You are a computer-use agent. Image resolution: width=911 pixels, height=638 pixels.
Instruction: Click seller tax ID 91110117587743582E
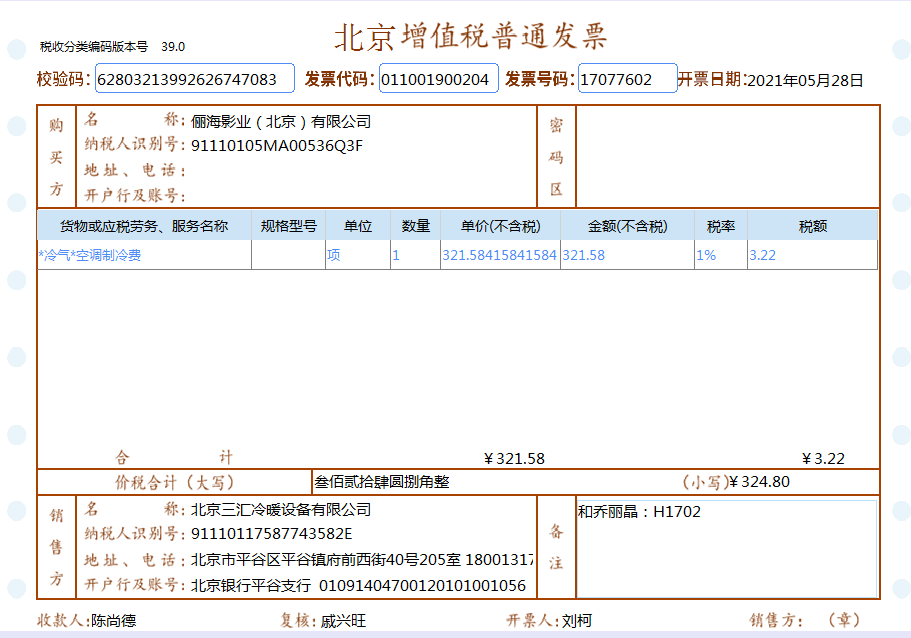click(x=271, y=533)
